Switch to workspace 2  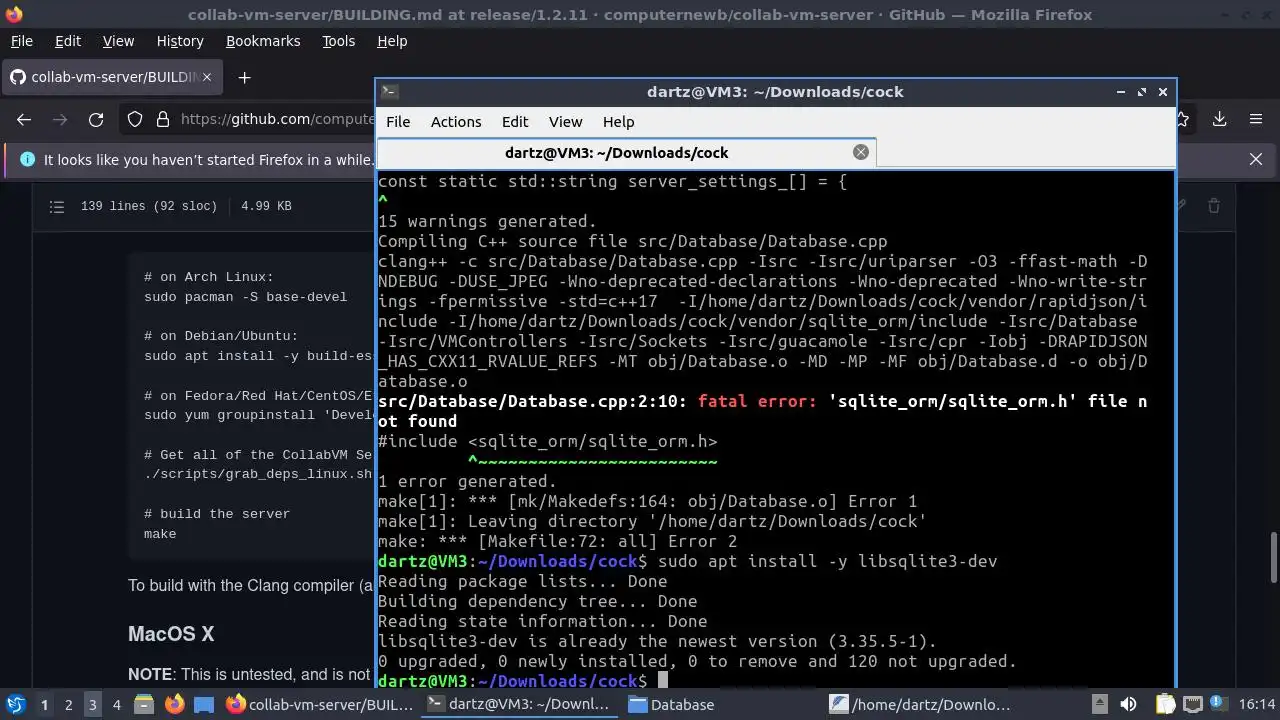click(x=68, y=704)
